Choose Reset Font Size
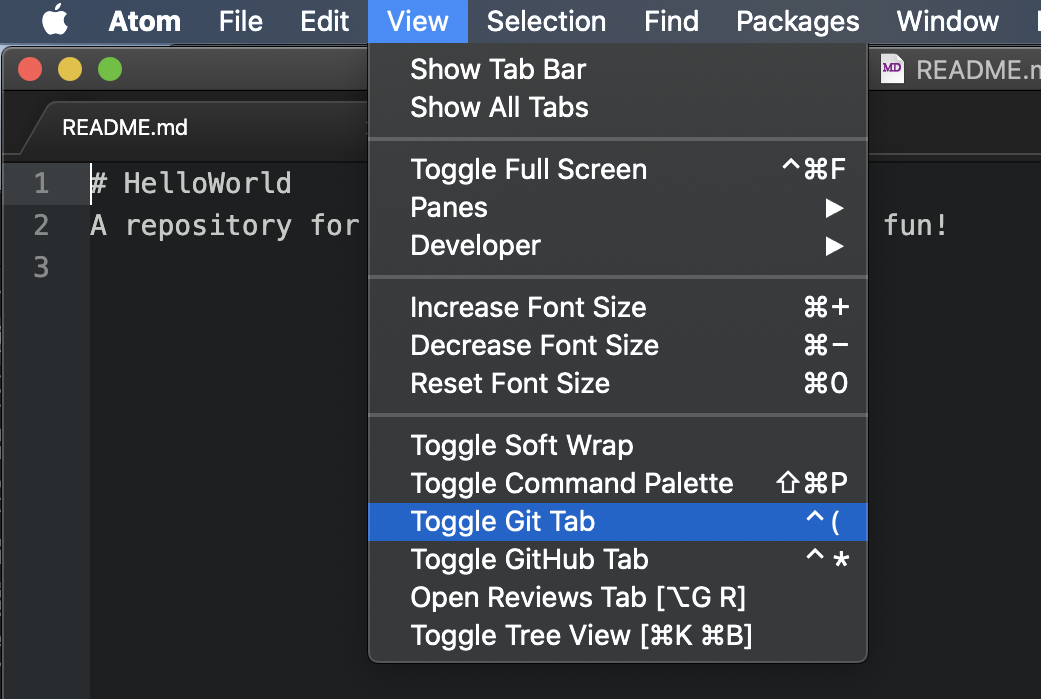 (x=509, y=384)
